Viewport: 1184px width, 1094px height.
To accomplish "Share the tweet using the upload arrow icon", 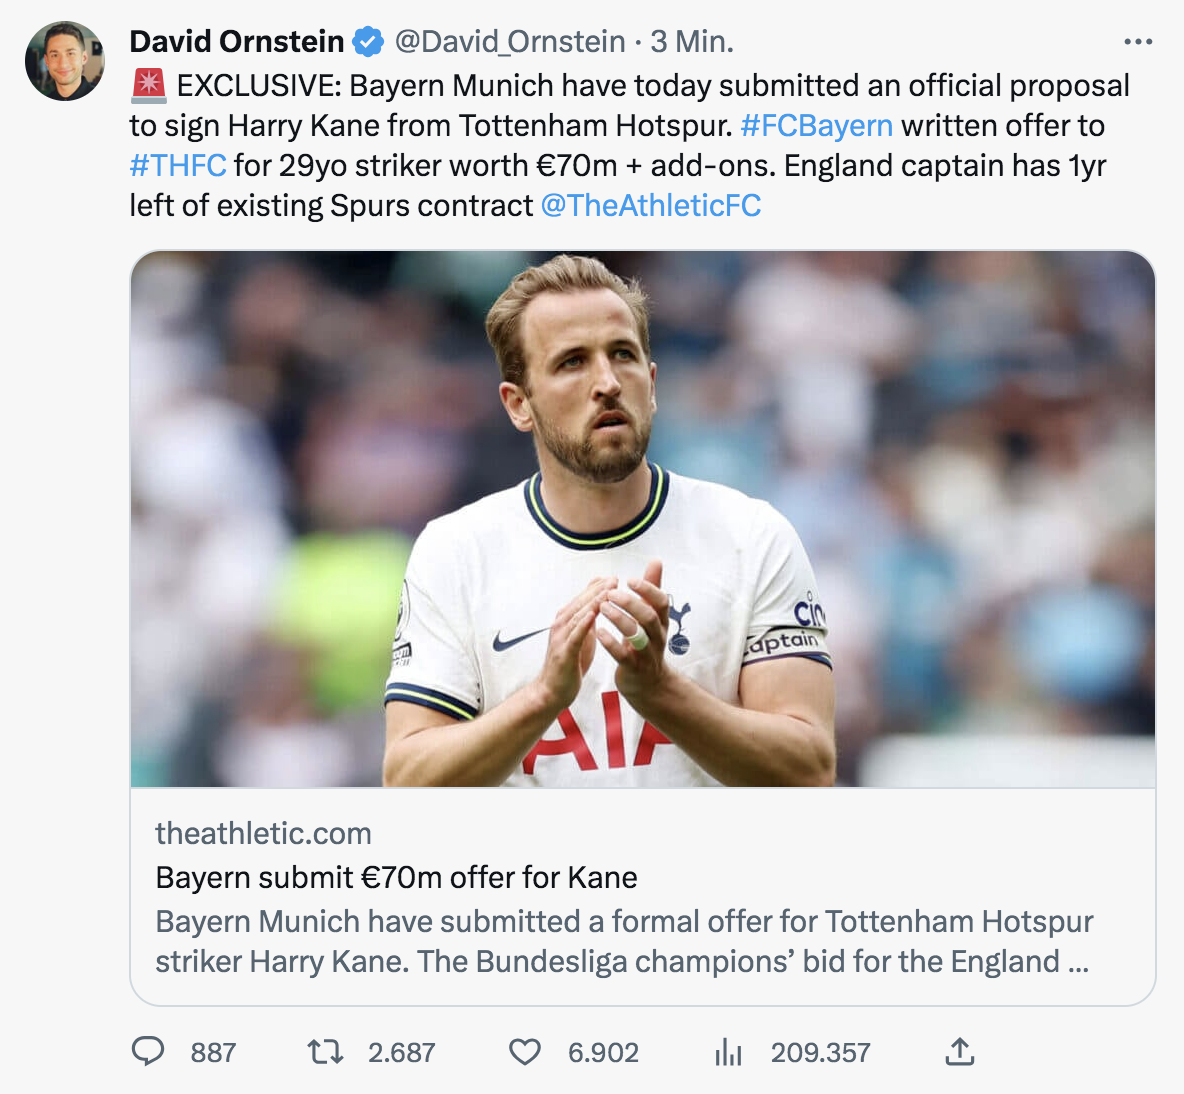I will click(959, 1051).
